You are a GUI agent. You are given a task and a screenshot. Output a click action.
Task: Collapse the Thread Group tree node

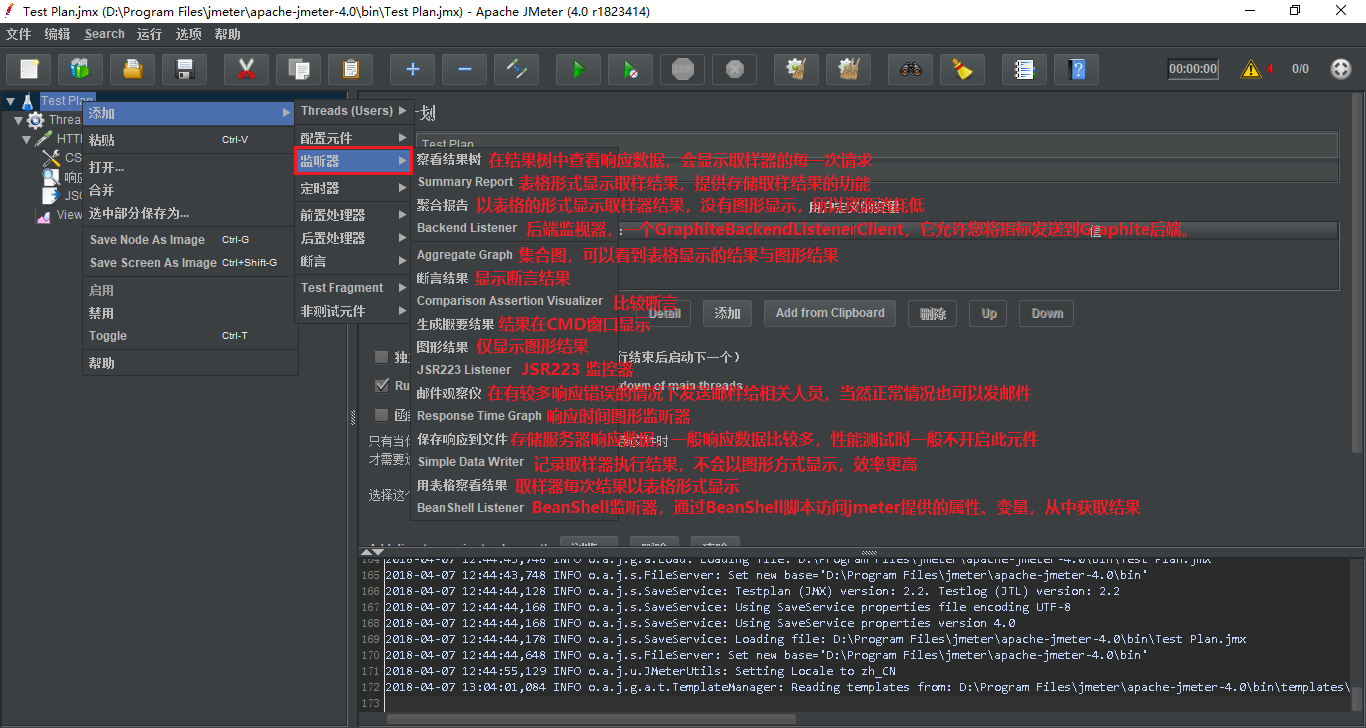pyautogui.click(x=18, y=120)
